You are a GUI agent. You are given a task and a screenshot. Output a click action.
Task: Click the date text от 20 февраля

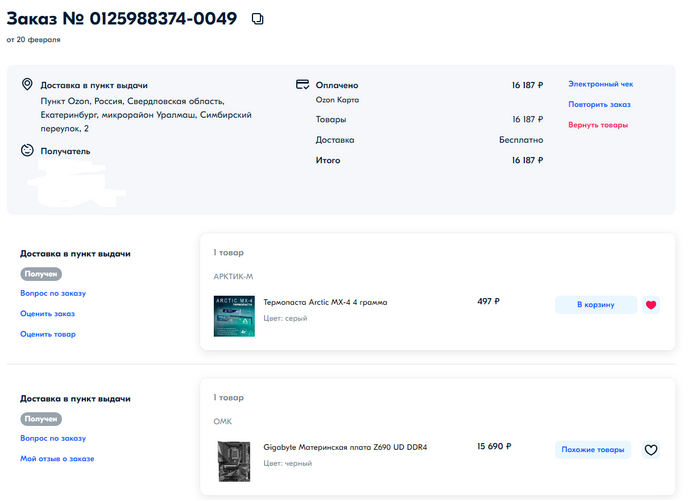point(33,40)
